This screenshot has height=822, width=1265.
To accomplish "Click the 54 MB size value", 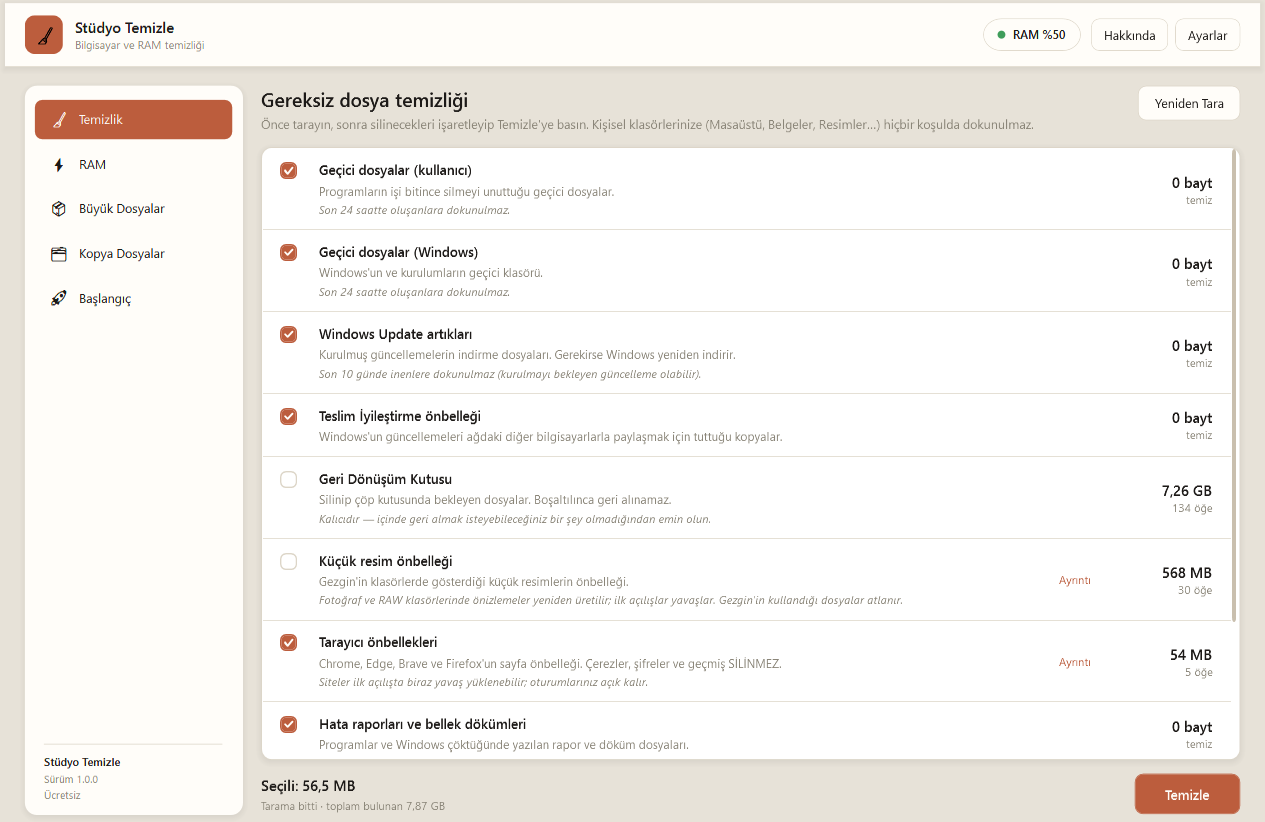I will [x=1191, y=655].
